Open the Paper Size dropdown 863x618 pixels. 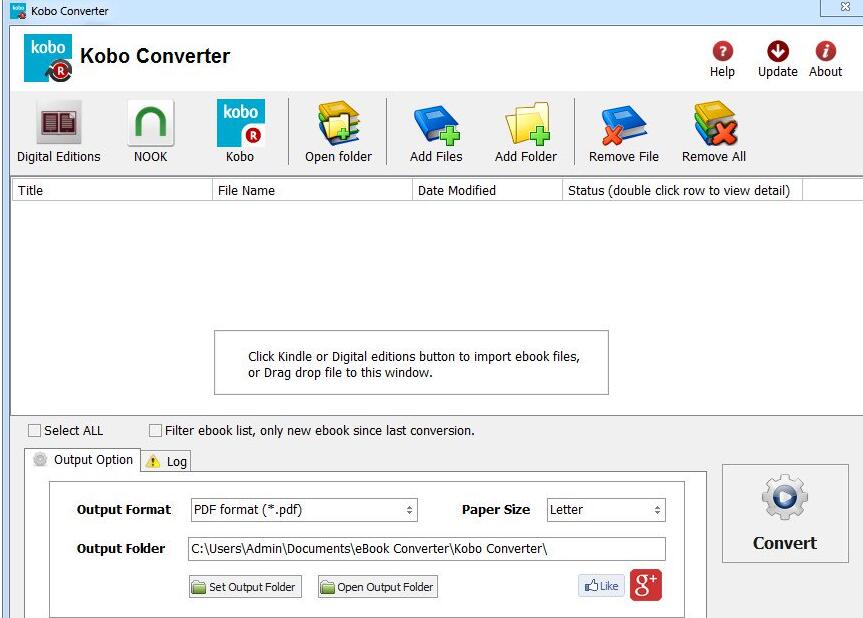pyautogui.click(x=606, y=510)
